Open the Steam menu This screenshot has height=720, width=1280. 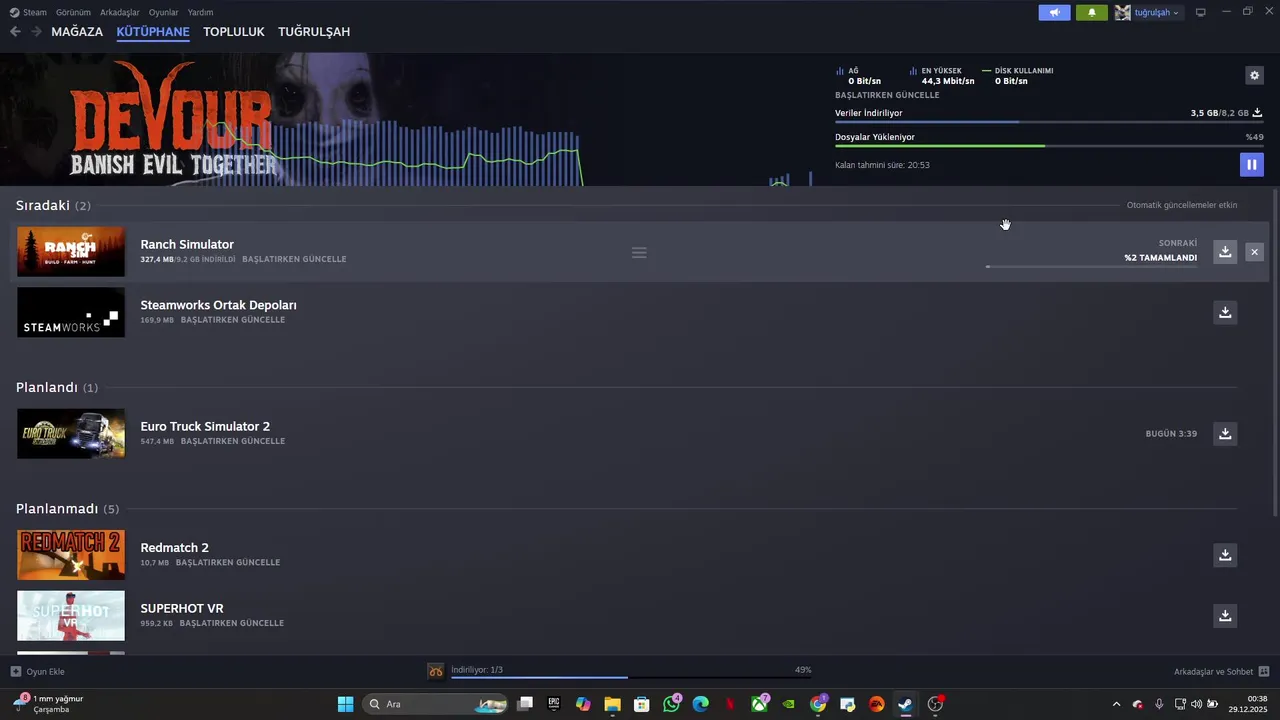point(28,12)
